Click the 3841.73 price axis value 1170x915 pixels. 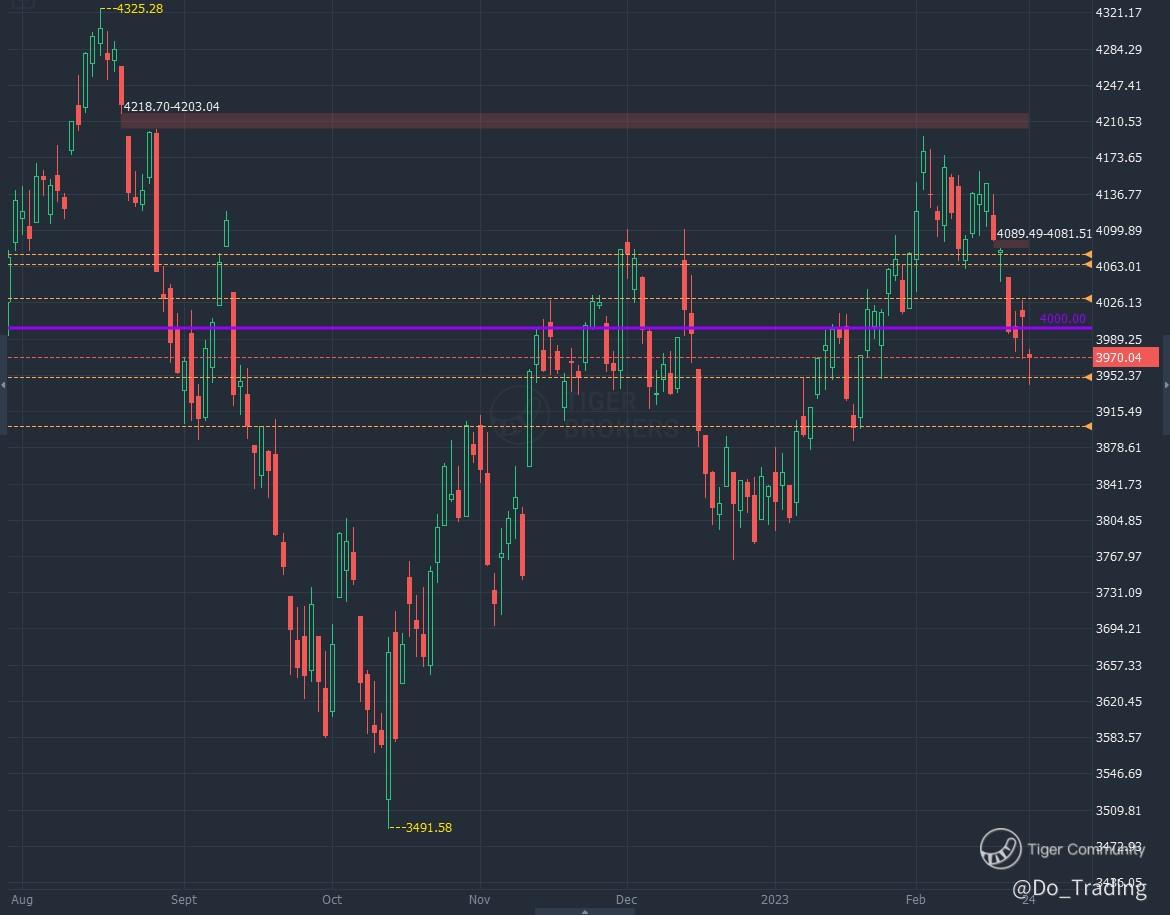click(1119, 484)
